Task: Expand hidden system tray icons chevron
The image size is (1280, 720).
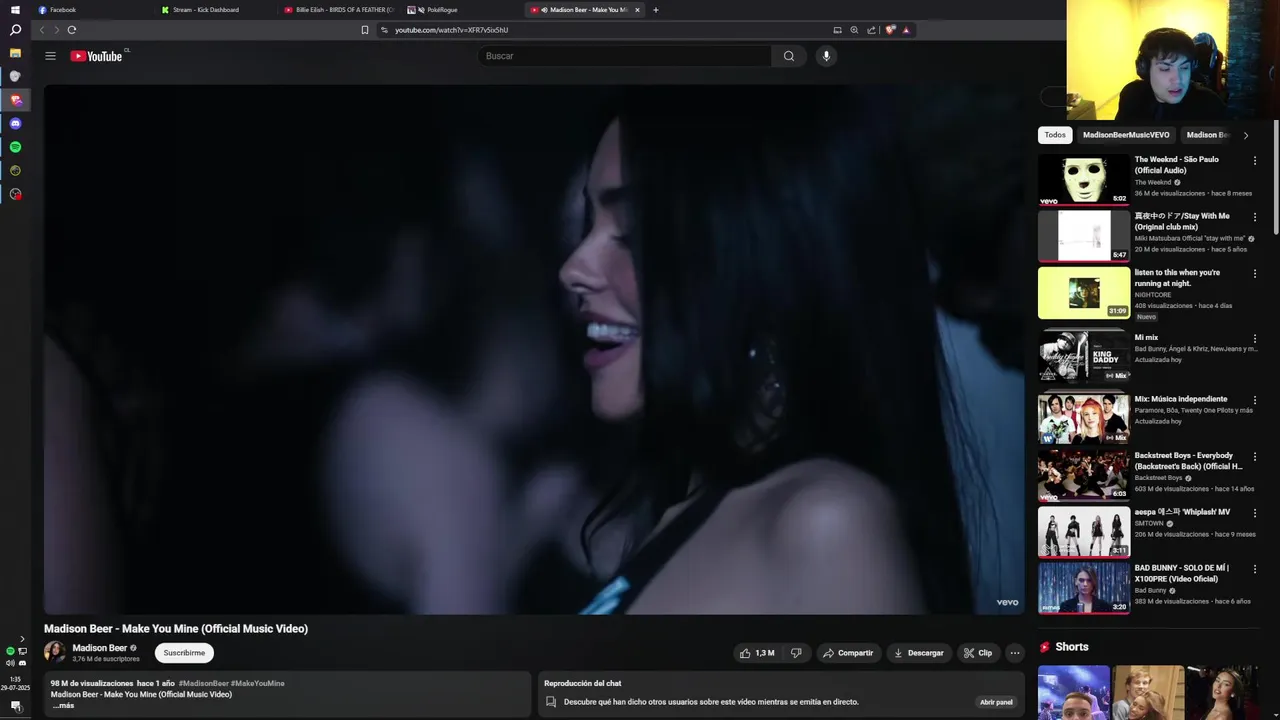Action: coord(22,639)
